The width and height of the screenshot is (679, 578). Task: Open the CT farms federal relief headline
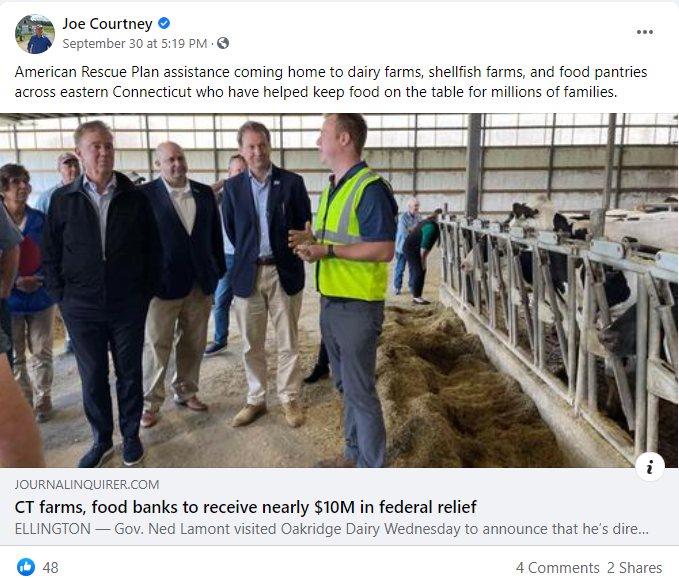coord(245,506)
